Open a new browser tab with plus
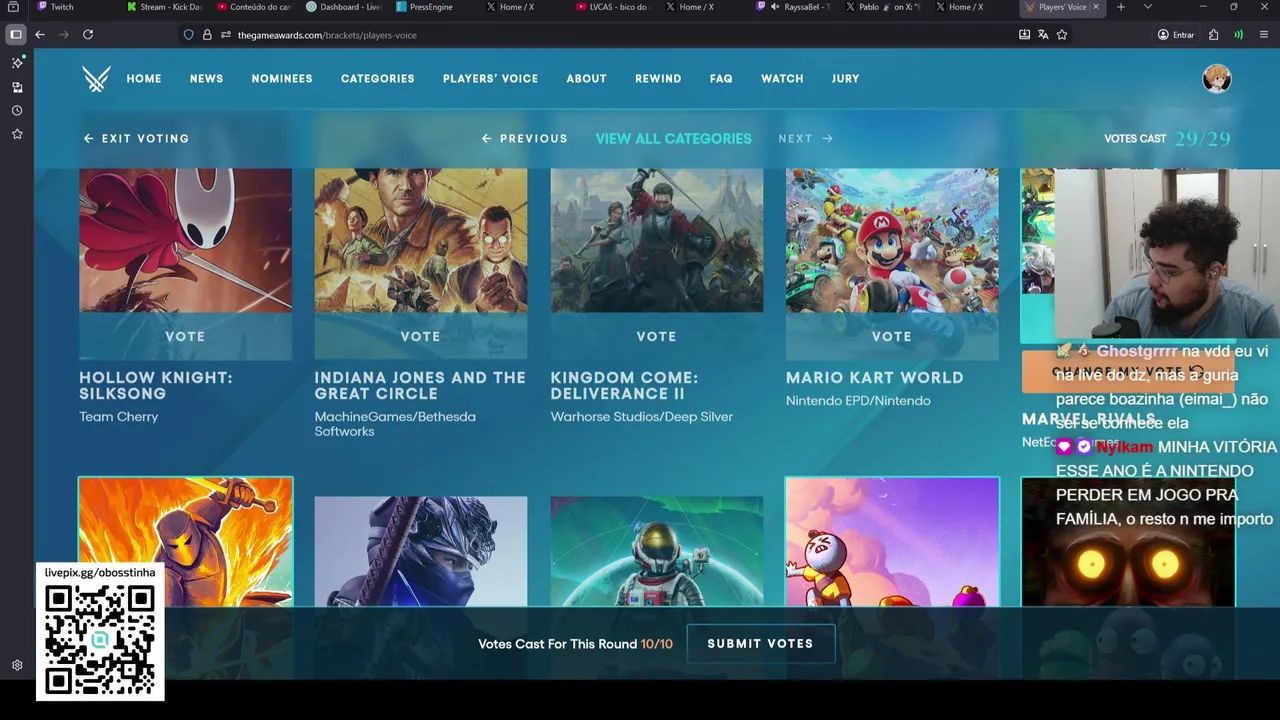The image size is (1280, 720). click(1120, 7)
